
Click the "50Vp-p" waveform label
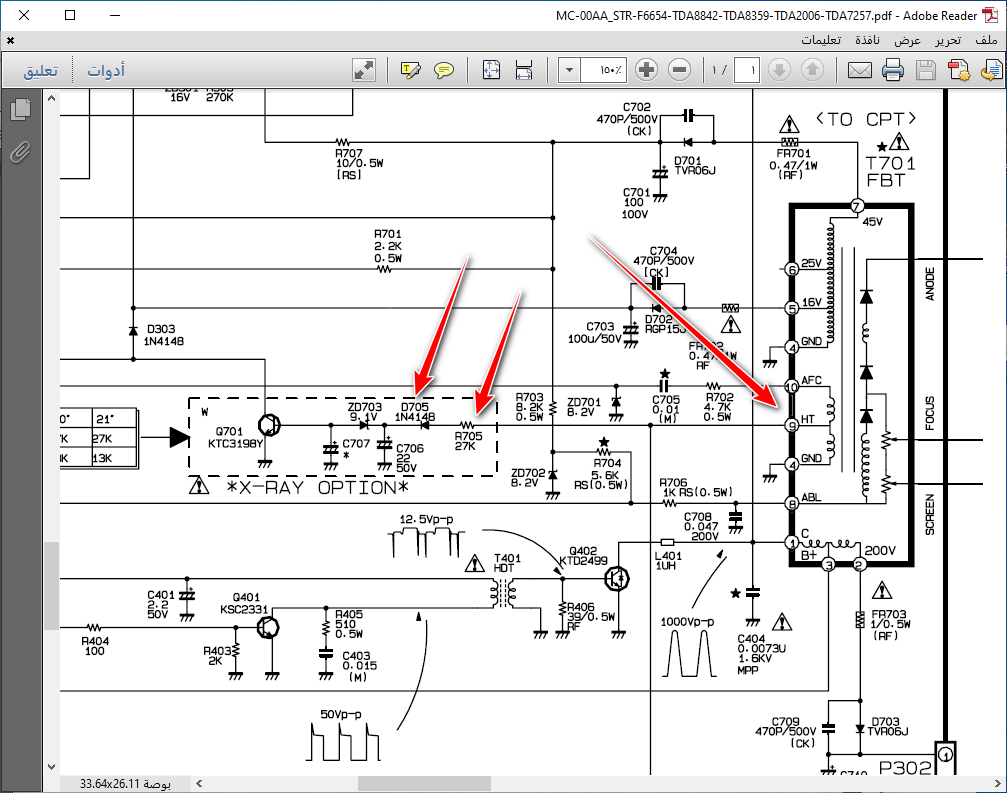(x=340, y=714)
